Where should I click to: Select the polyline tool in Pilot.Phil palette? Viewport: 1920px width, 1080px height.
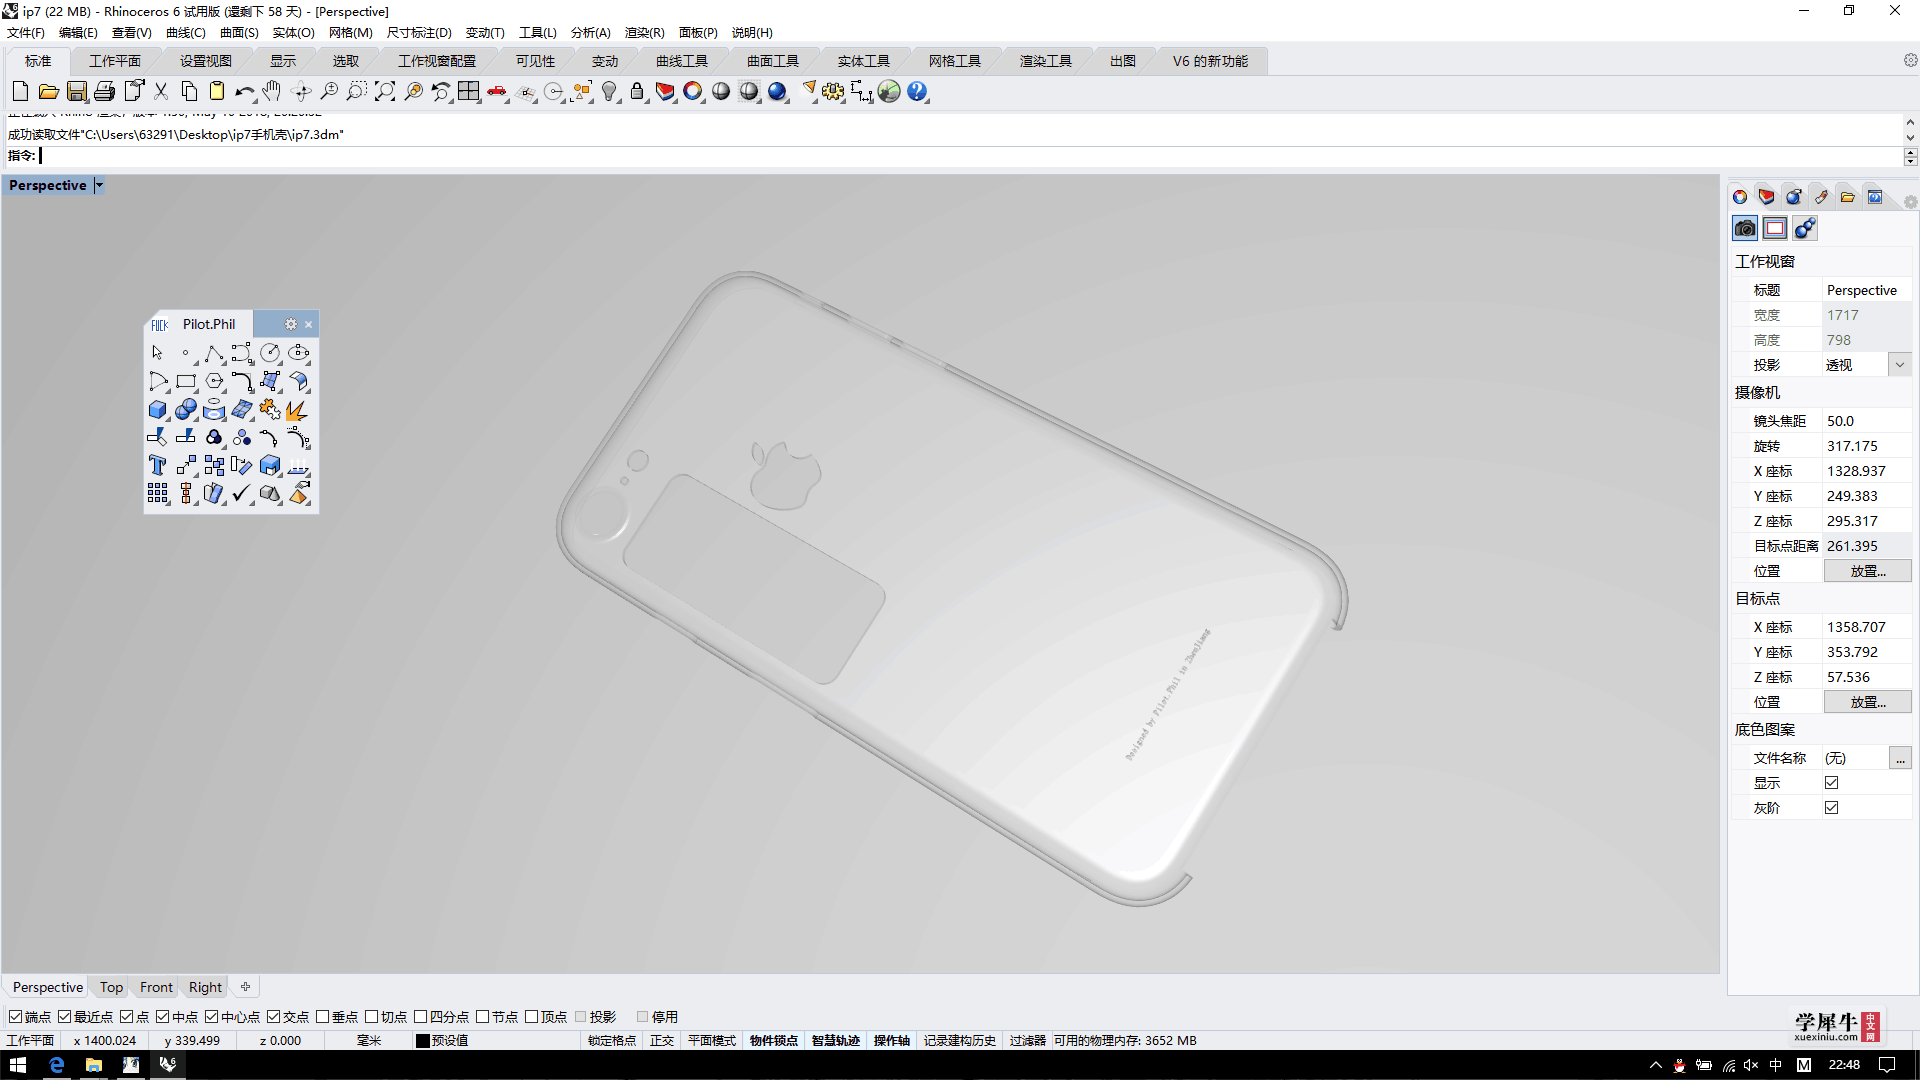point(214,353)
